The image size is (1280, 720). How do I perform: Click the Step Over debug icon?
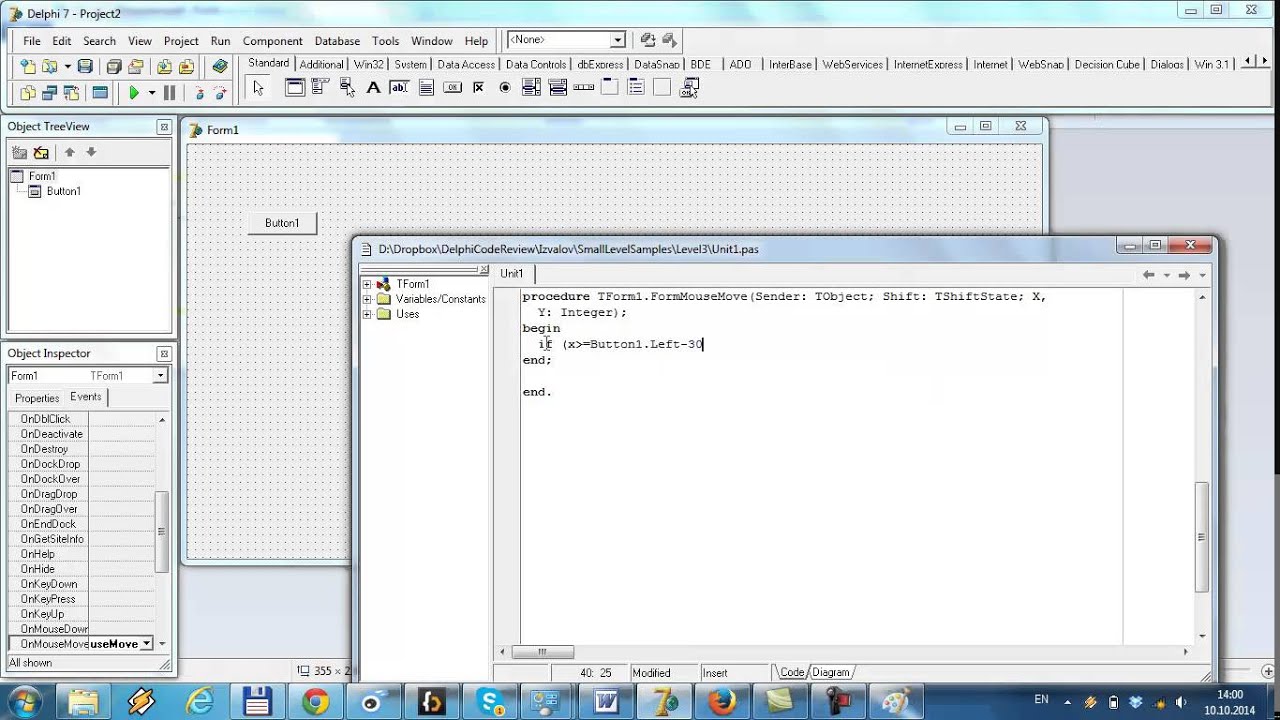tap(220, 93)
